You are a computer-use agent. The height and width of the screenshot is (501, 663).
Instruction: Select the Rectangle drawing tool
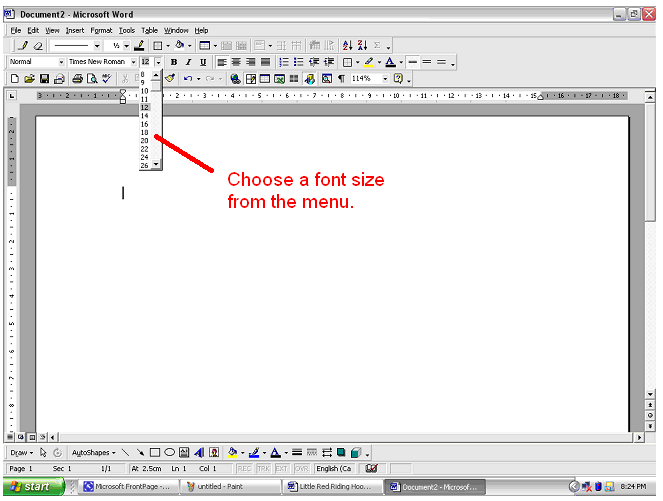click(155, 453)
